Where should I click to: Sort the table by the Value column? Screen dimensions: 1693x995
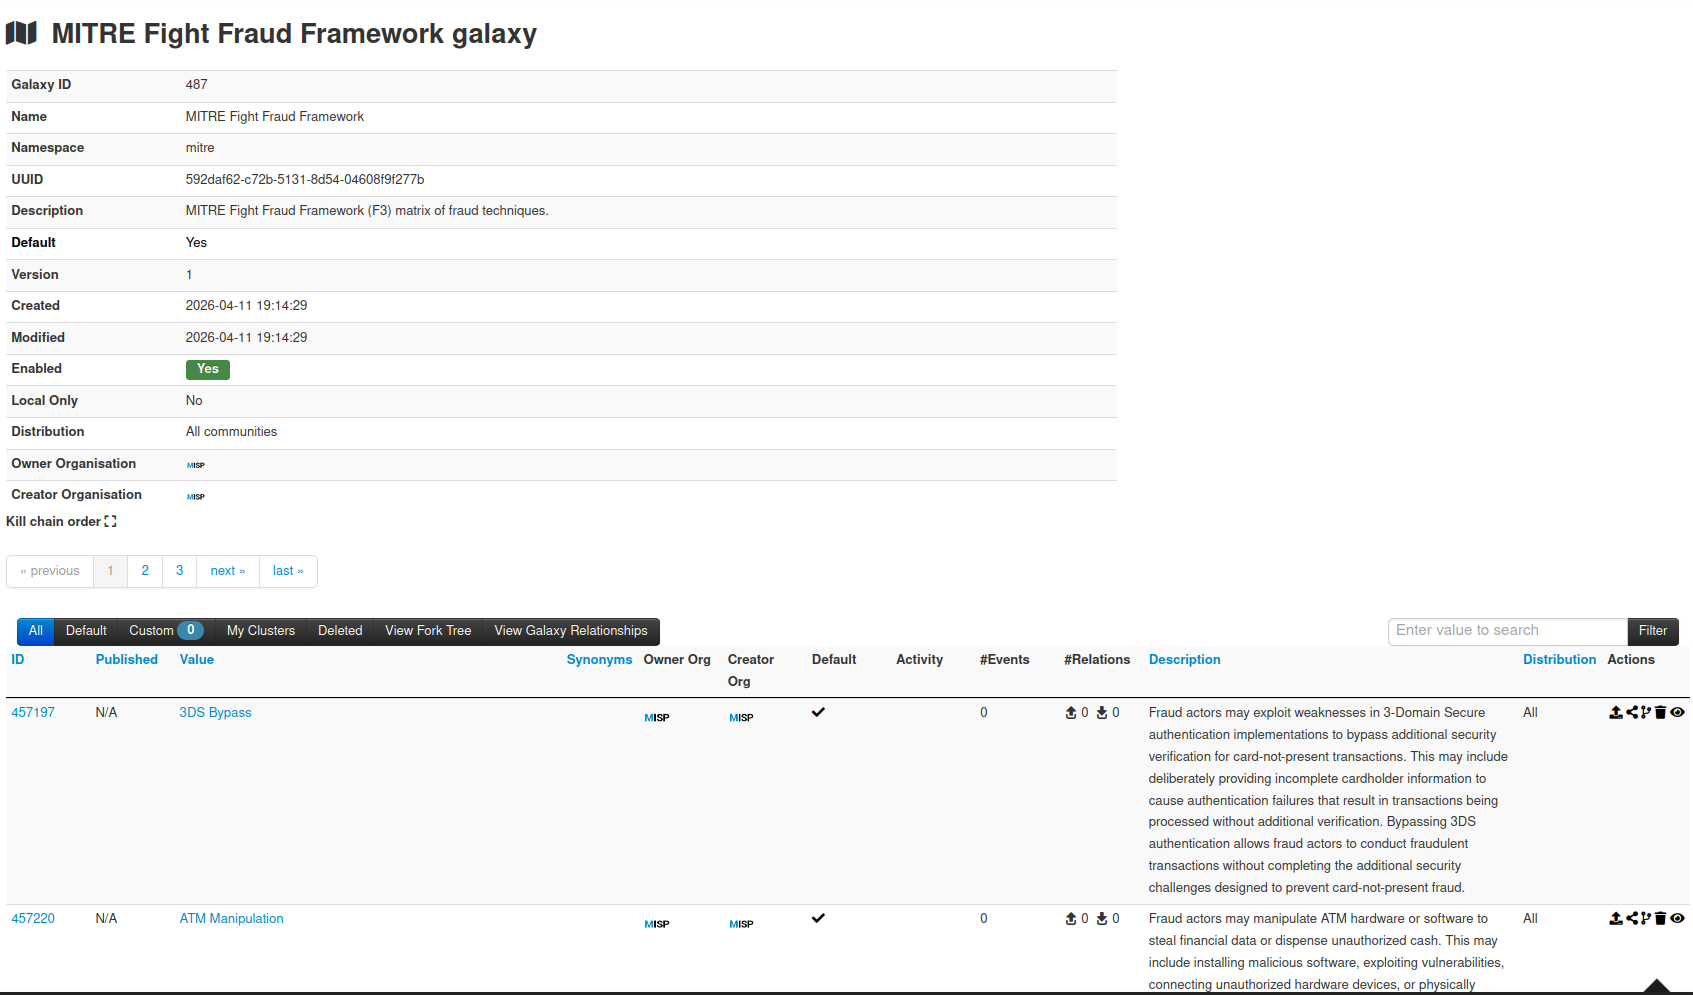point(196,660)
